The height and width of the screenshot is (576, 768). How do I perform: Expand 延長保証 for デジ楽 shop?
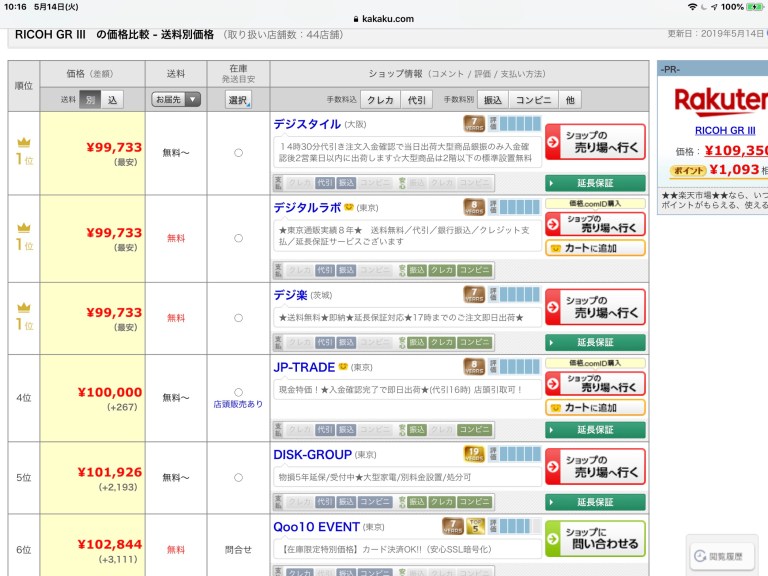point(594,342)
